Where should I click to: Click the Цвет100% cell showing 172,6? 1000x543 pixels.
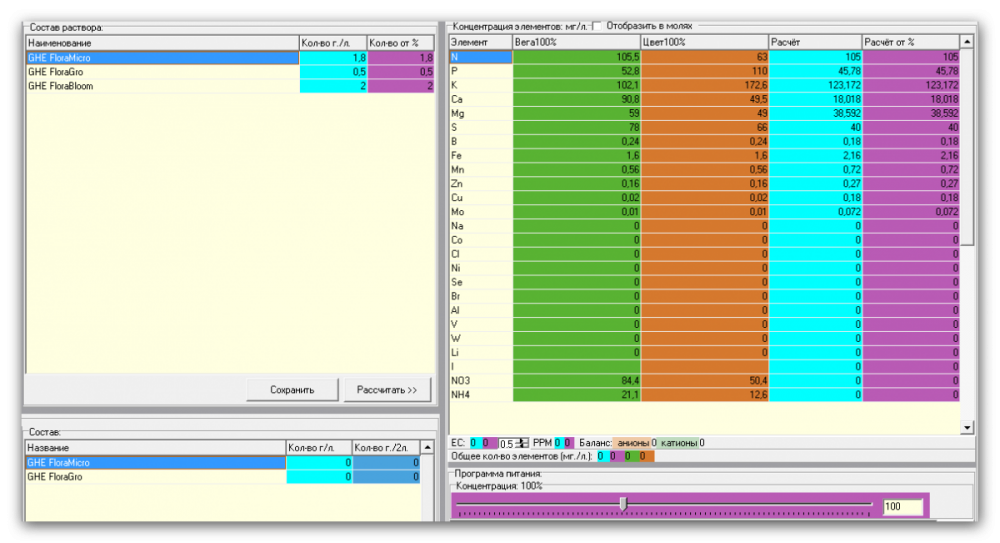pos(705,85)
